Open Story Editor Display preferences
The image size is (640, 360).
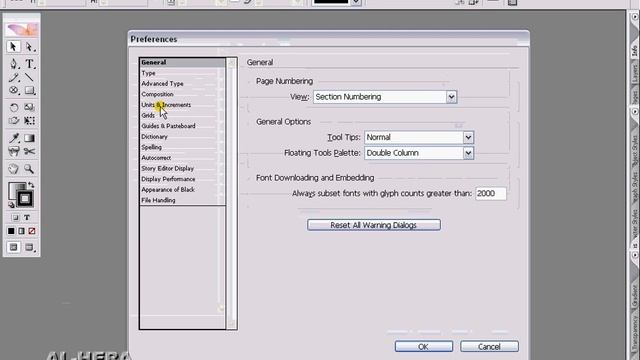[x=182, y=169]
